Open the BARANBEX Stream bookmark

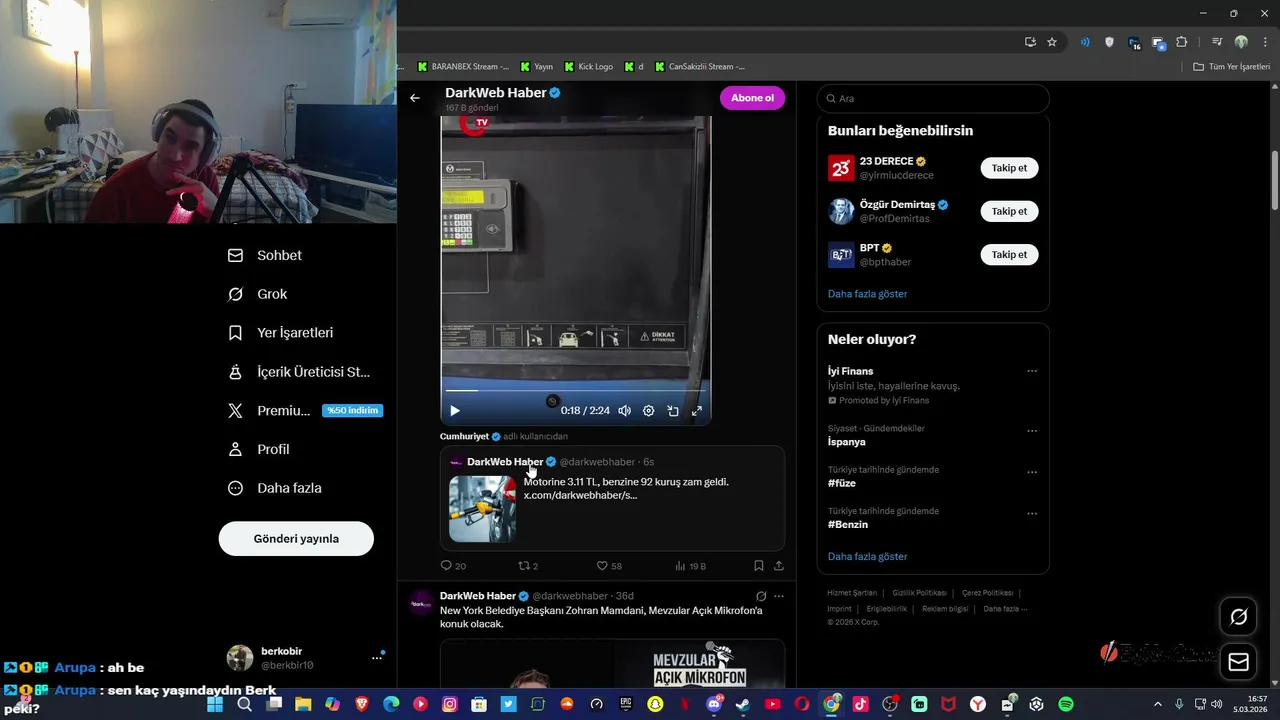pos(463,67)
